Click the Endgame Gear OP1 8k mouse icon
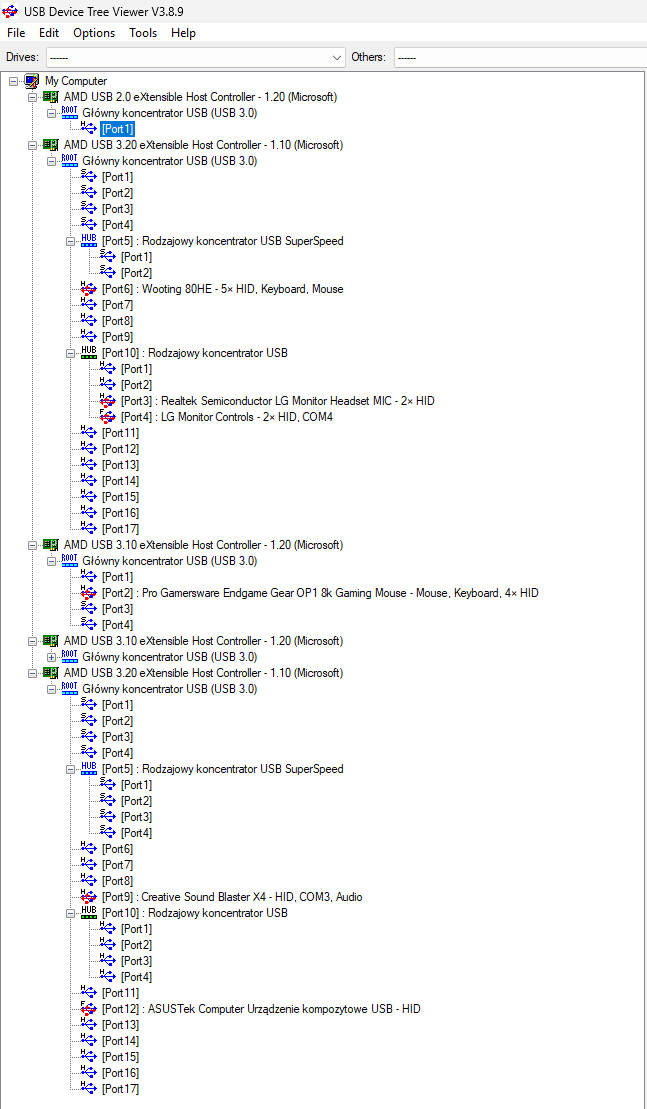 click(89, 593)
